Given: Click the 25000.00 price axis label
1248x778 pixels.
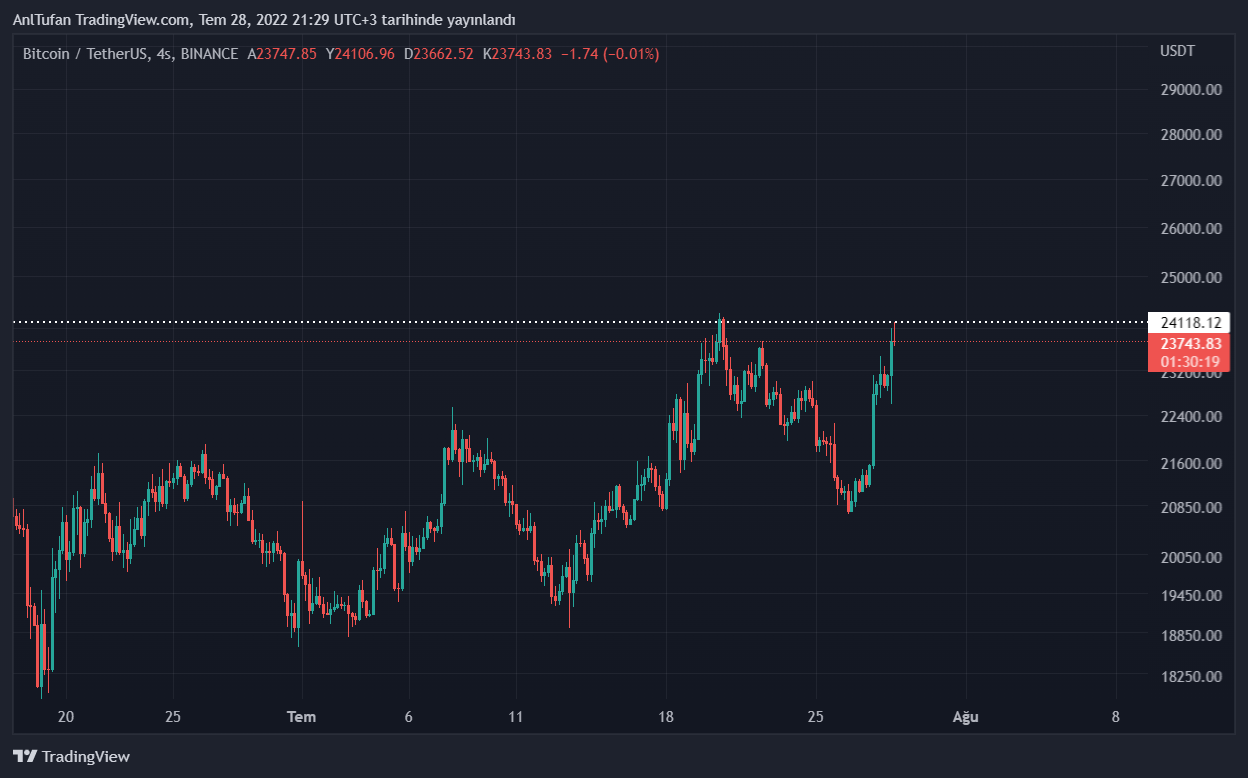Looking at the screenshot, I should coord(1192,277).
